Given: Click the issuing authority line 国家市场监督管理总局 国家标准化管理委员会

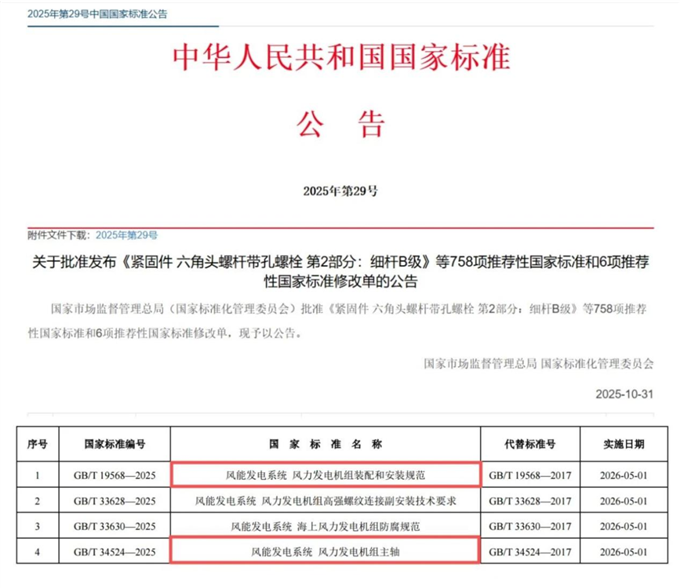Looking at the screenshot, I should coord(538,364).
